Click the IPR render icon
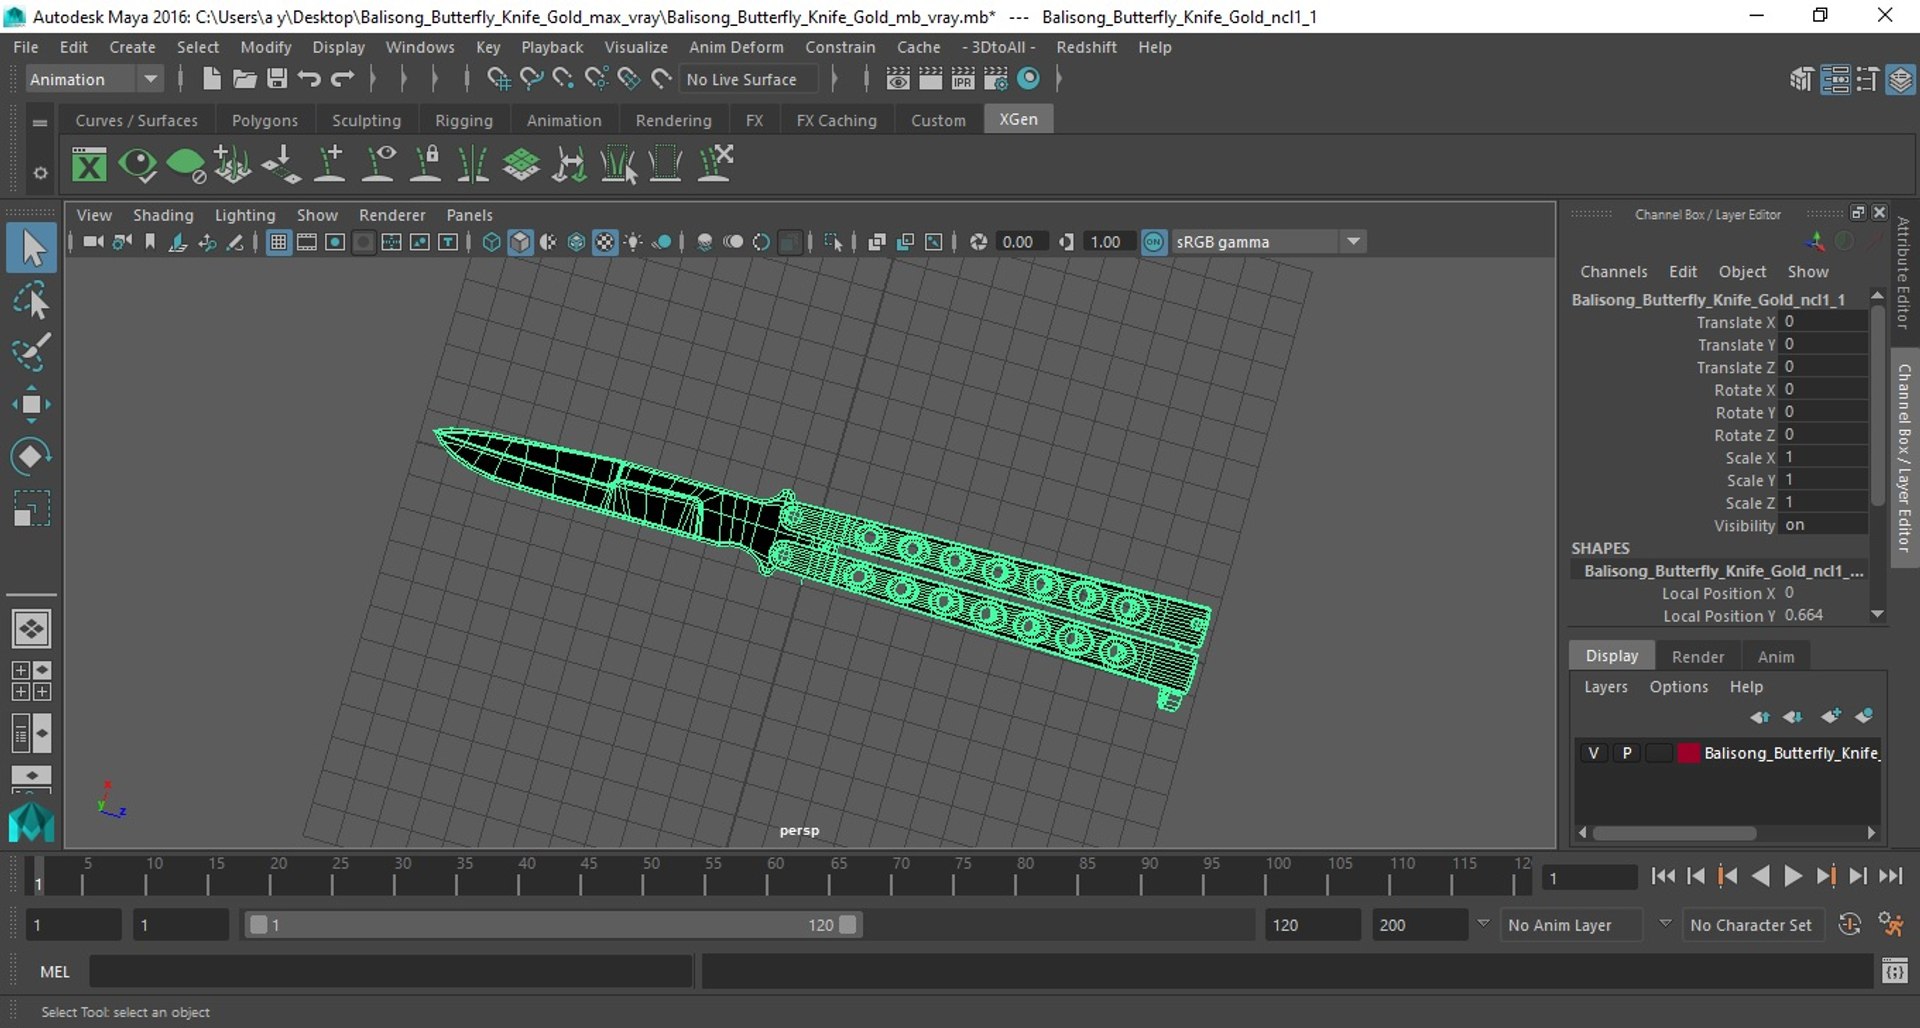 tap(963, 79)
